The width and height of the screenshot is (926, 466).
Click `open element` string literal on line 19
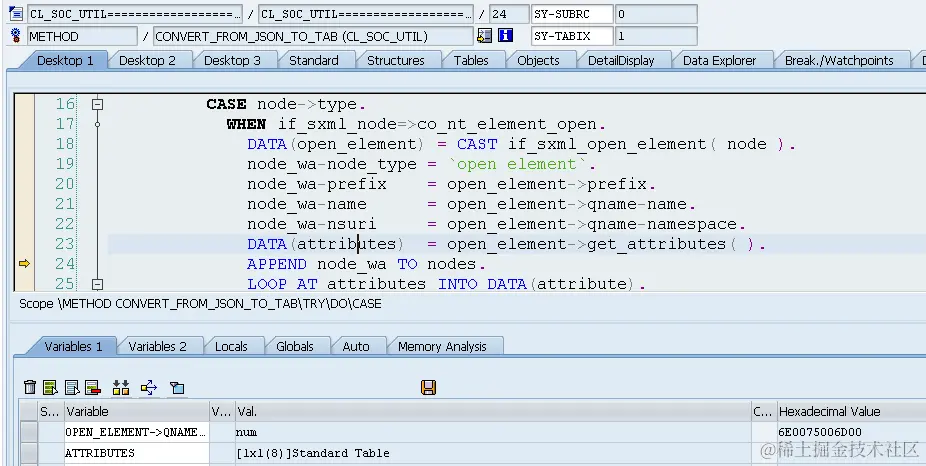[x=518, y=164]
